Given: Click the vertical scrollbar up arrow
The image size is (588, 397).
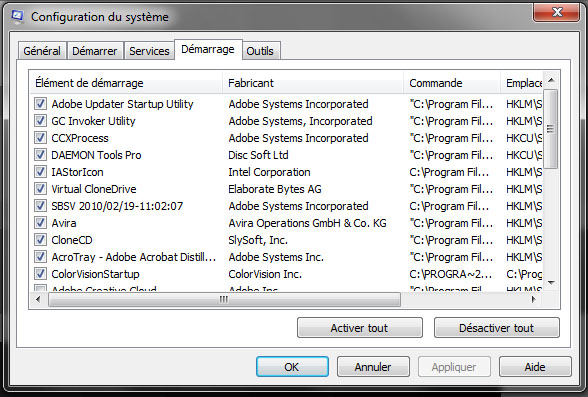Looking at the screenshot, I should click(551, 79).
